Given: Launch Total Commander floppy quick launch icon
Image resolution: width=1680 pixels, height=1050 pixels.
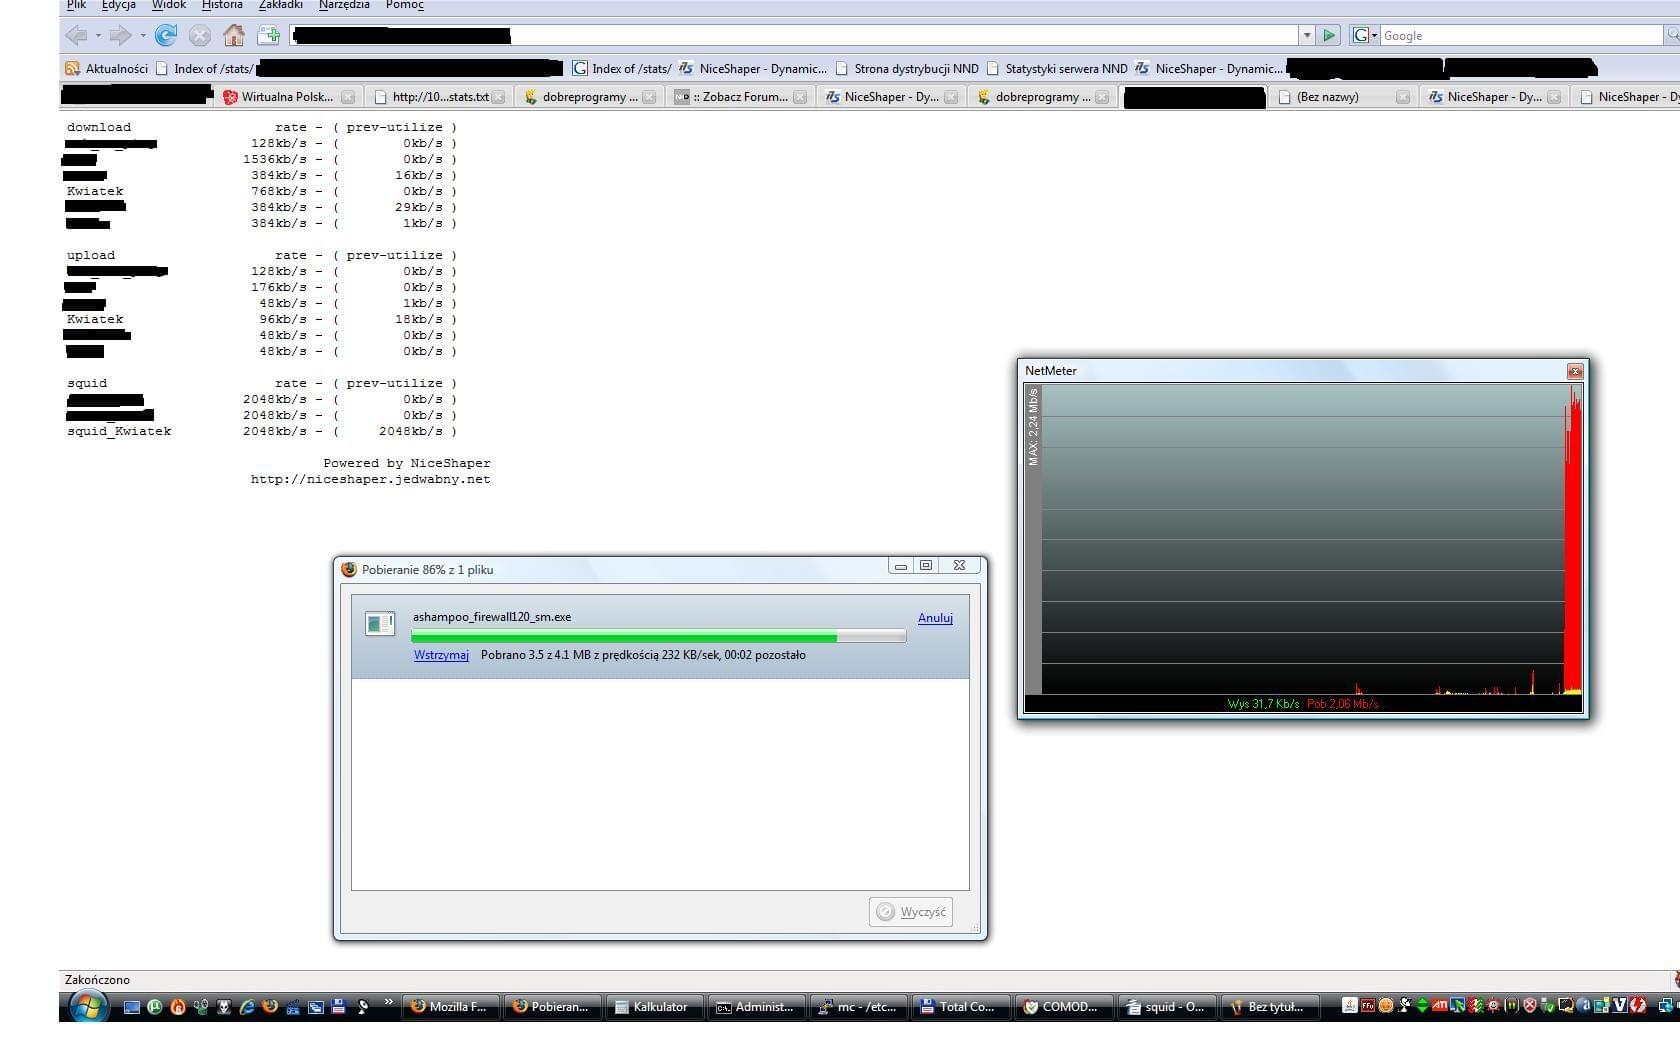Looking at the screenshot, I should (x=338, y=1007).
